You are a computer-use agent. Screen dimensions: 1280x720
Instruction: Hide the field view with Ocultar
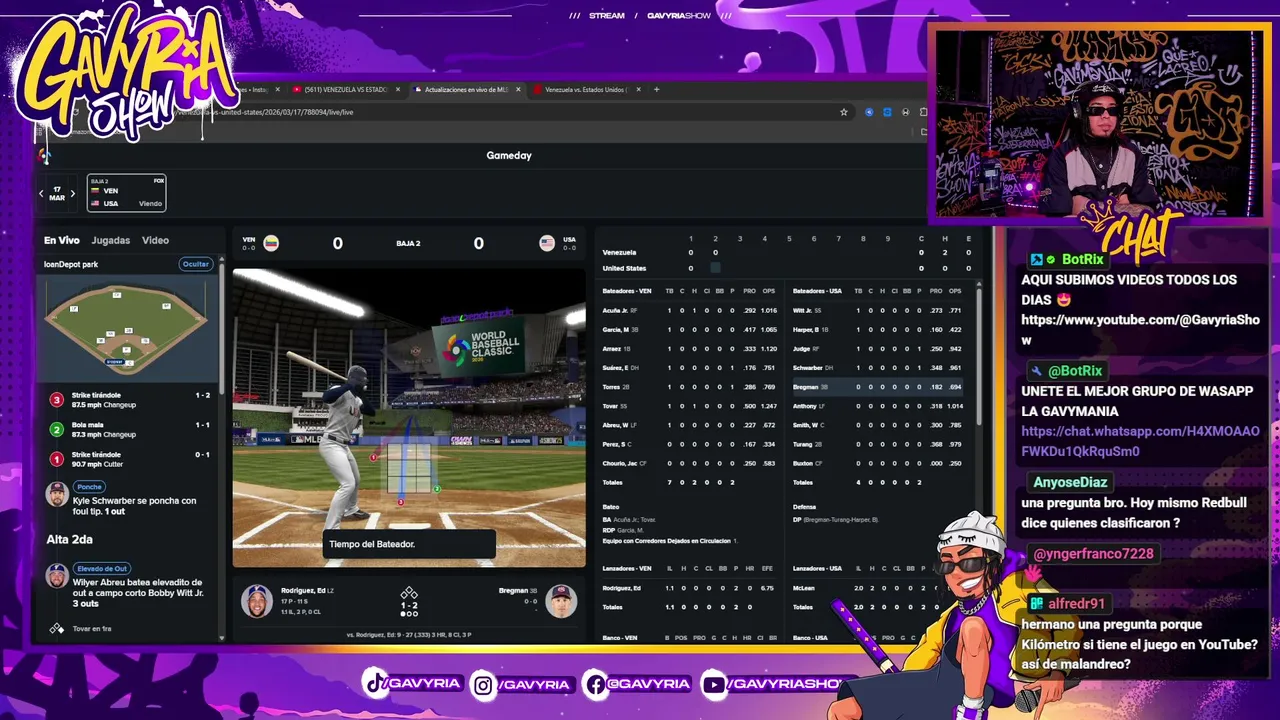[x=196, y=264]
